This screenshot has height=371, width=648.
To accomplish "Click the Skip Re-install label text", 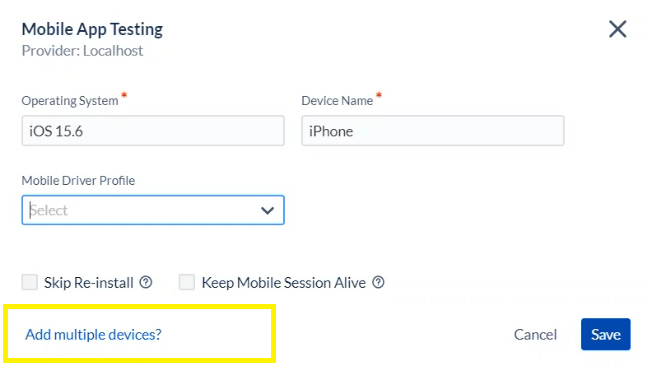I will [88, 283].
